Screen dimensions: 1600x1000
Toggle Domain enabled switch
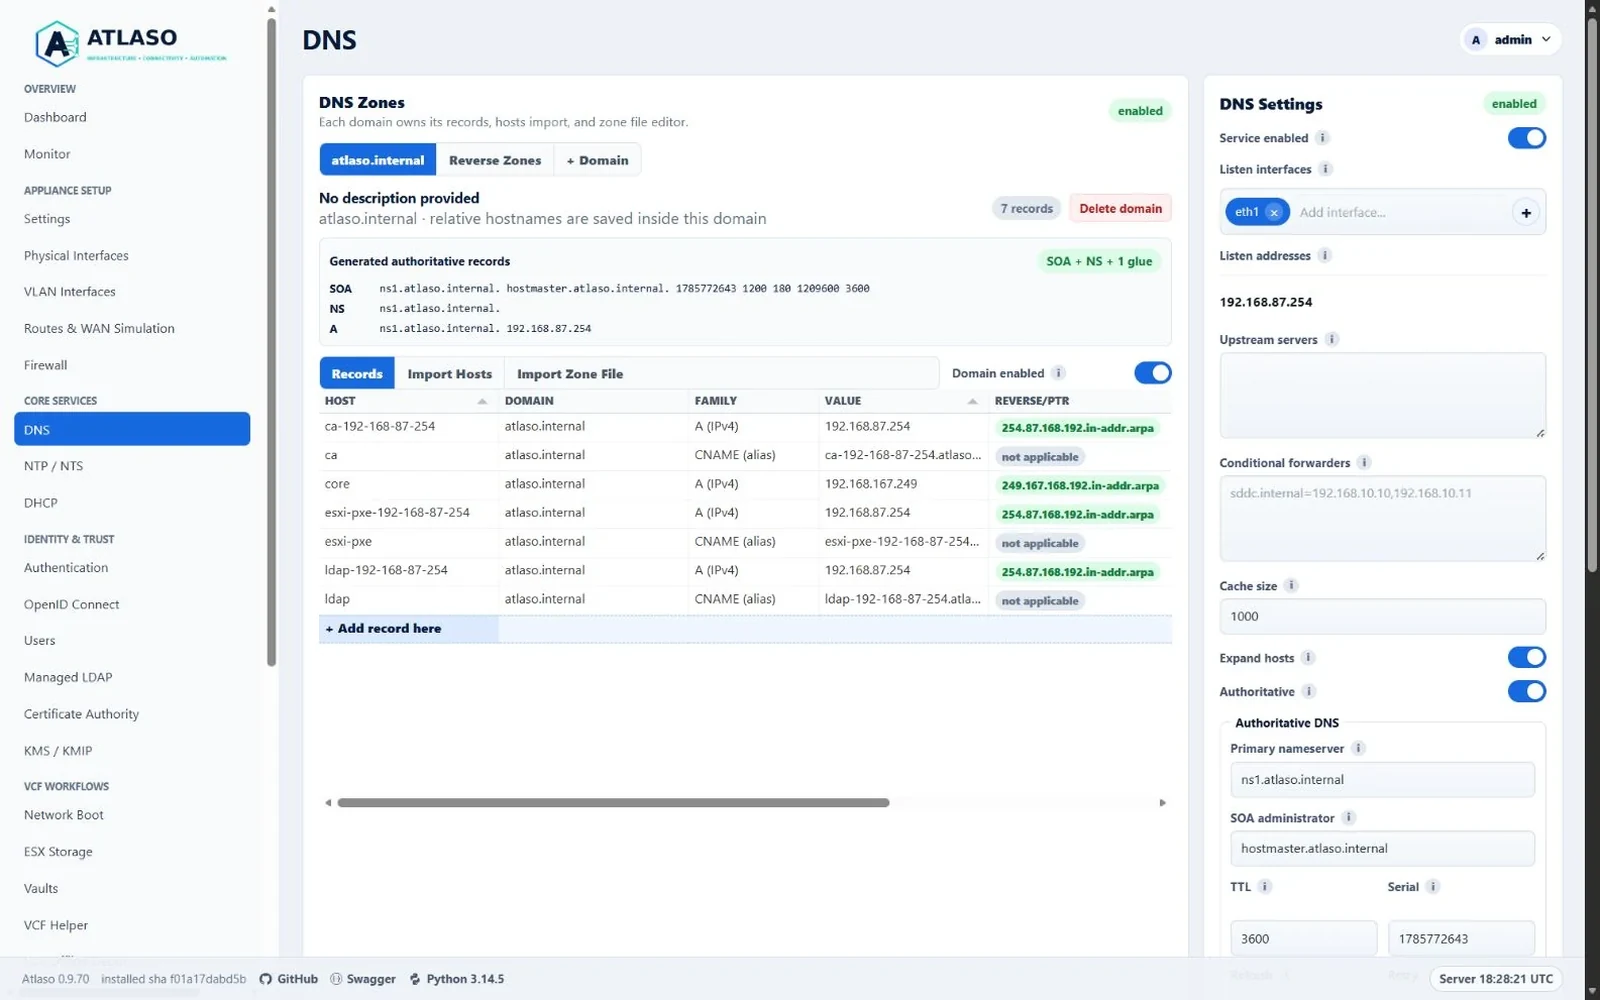click(x=1152, y=373)
